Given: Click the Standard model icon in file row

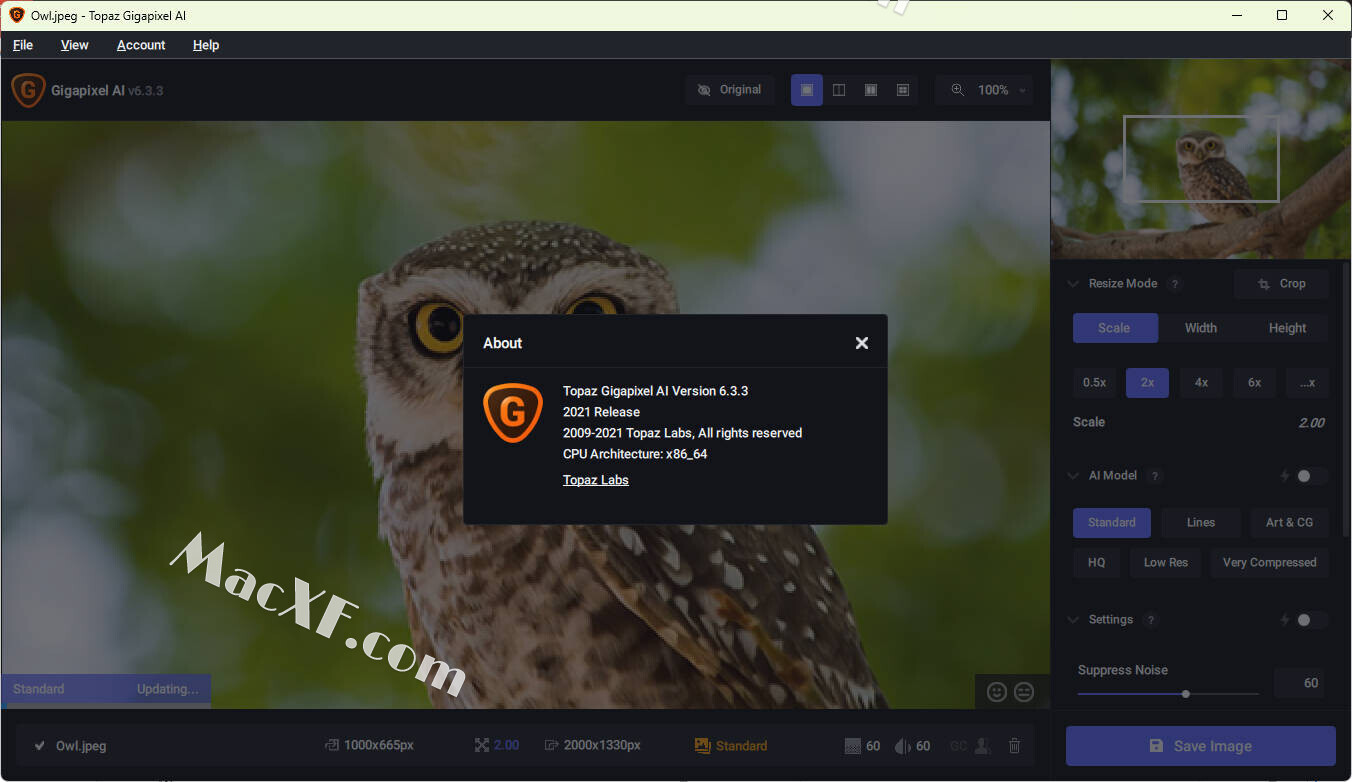Looking at the screenshot, I should [702, 746].
